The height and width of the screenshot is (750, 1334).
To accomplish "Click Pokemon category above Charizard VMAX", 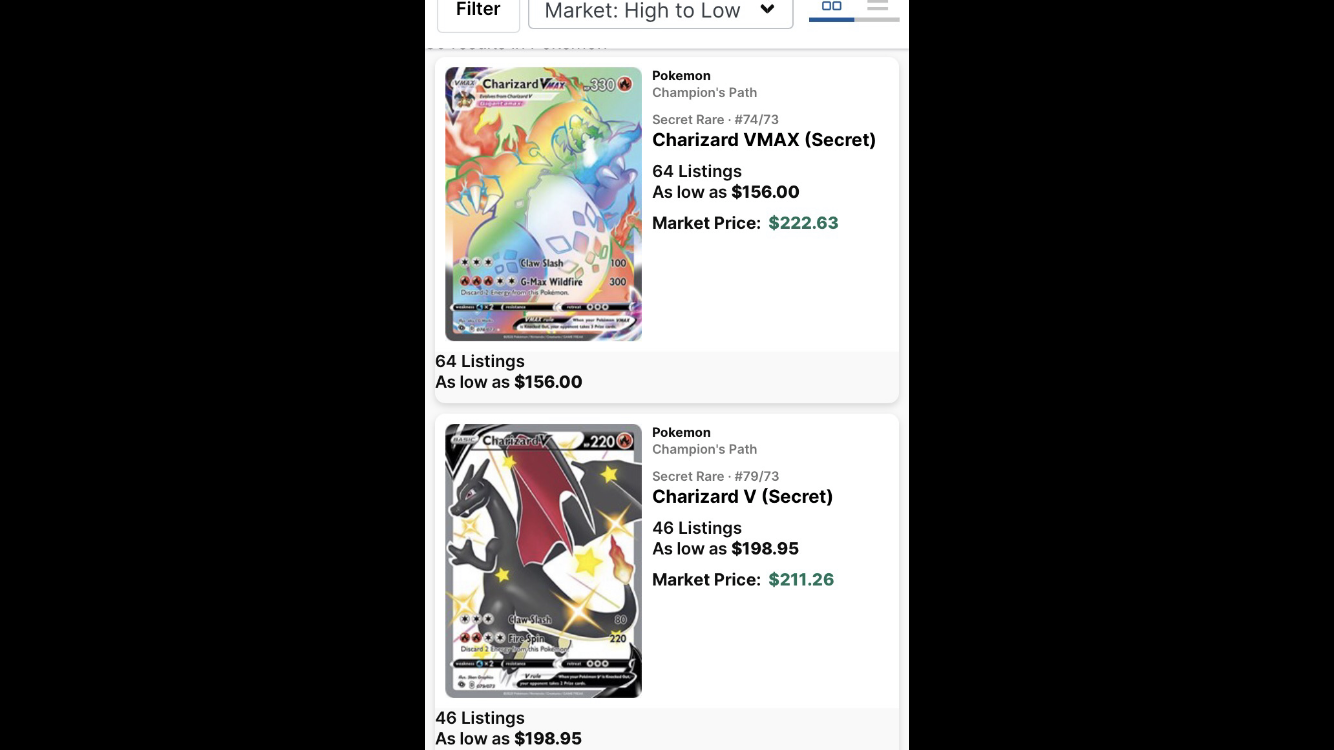I will pyautogui.click(x=681, y=76).
